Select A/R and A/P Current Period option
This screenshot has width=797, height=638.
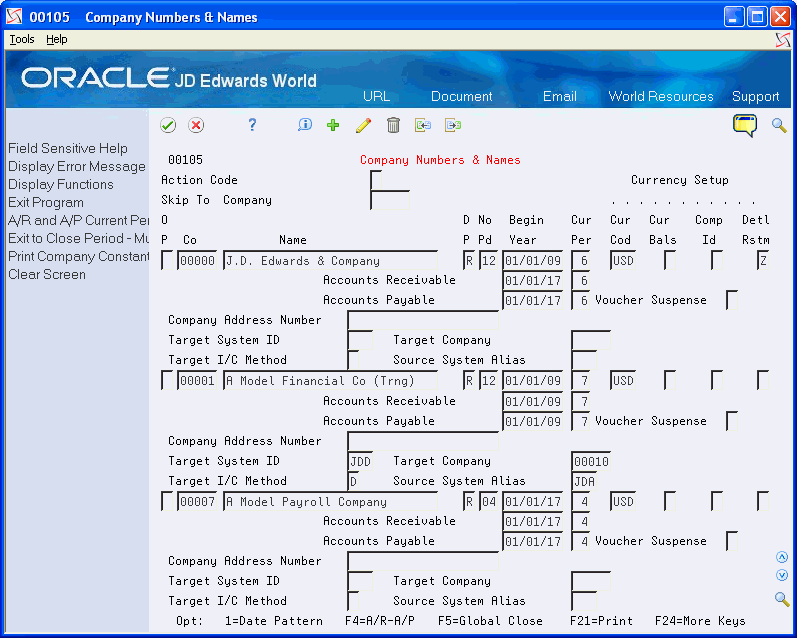[x=78, y=220]
